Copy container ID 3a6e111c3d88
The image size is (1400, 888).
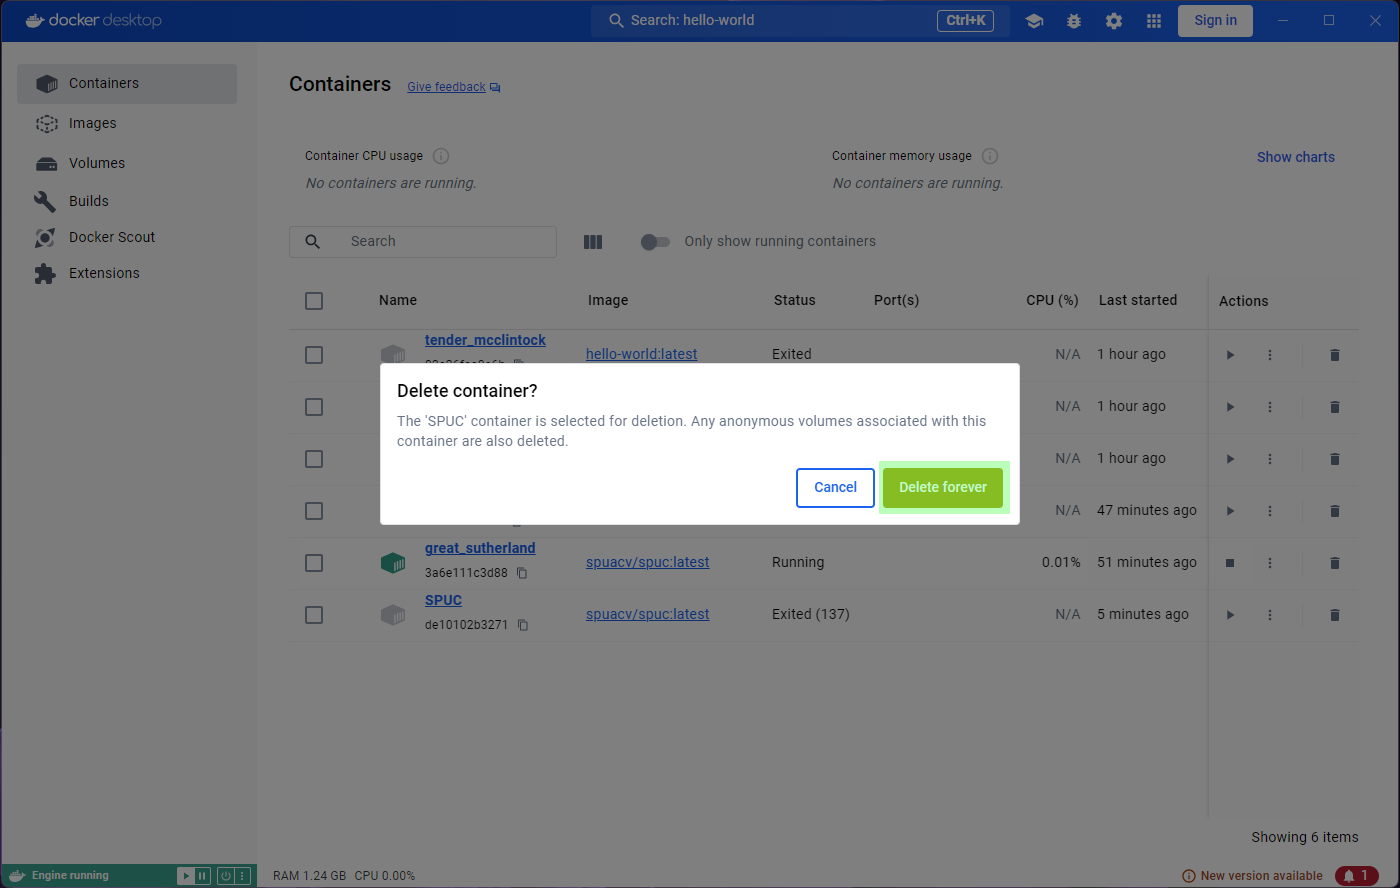pyautogui.click(x=522, y=573)
